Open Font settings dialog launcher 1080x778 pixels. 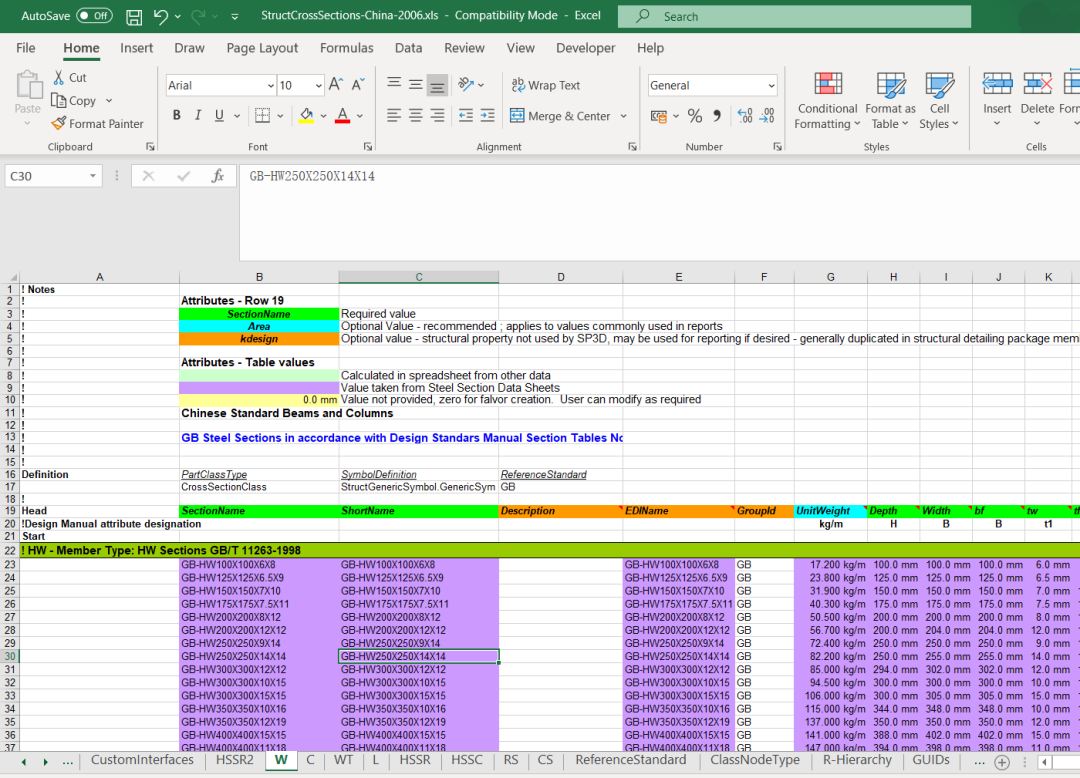click(368, 147)
